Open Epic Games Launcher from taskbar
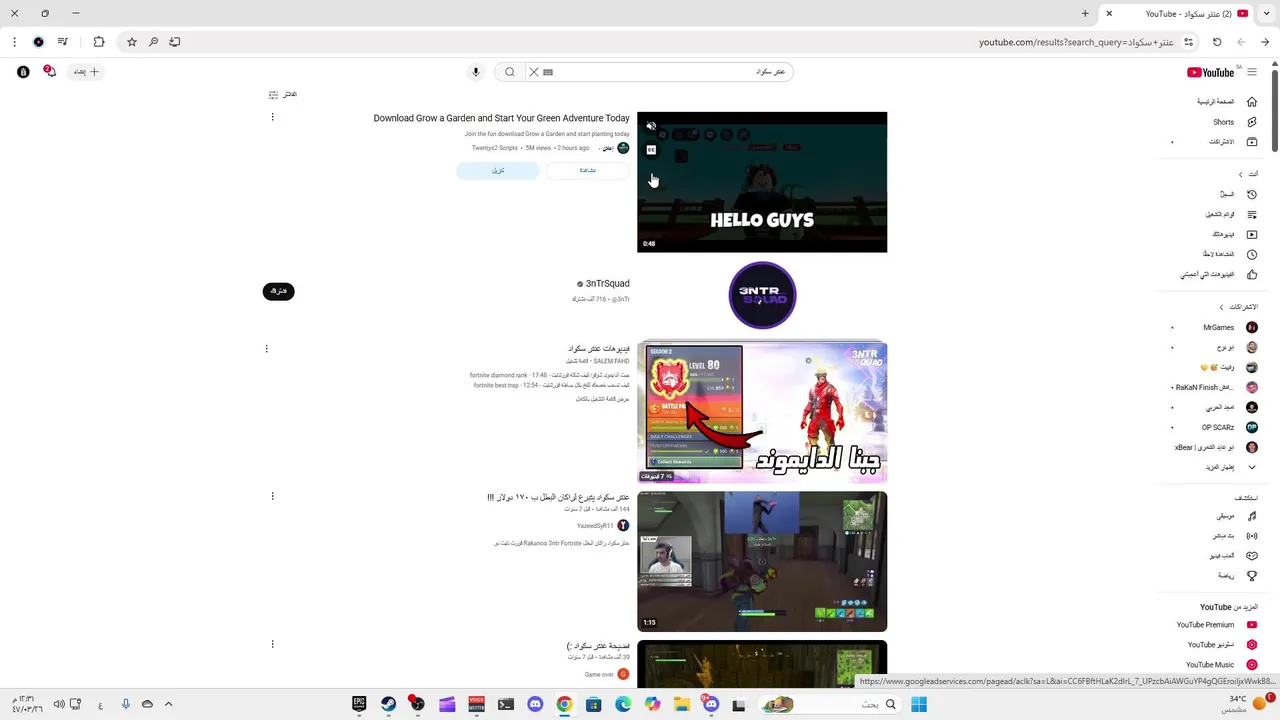The height and width of the screenshot is (720, 1280). (x=359, y=704)
